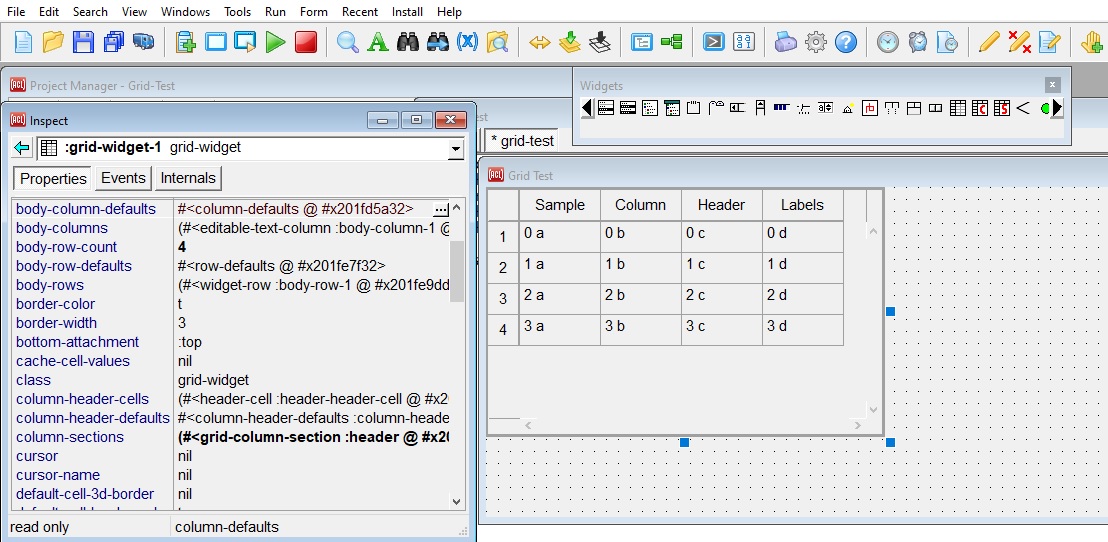The image size is (1108, 542).
Task: Click the gear Options icon
Action: pyautogui.click(x=816, y=42)
